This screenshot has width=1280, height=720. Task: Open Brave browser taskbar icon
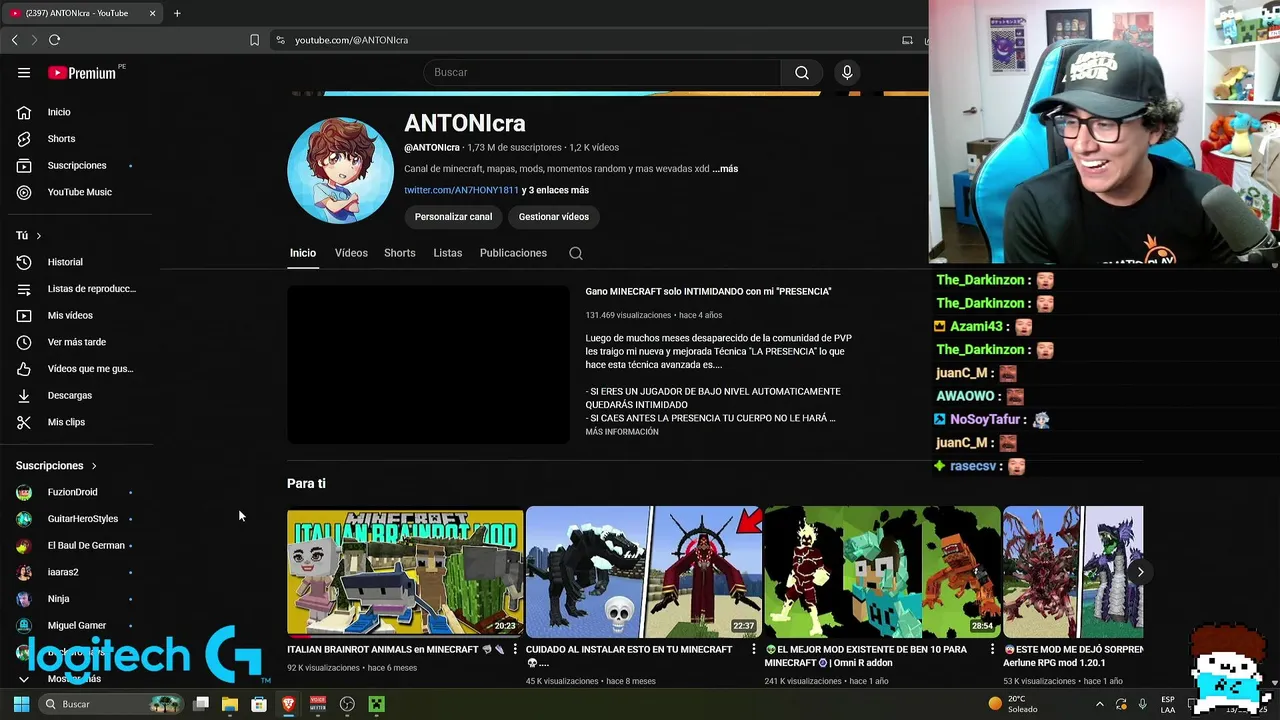click(x=289, y=704)
